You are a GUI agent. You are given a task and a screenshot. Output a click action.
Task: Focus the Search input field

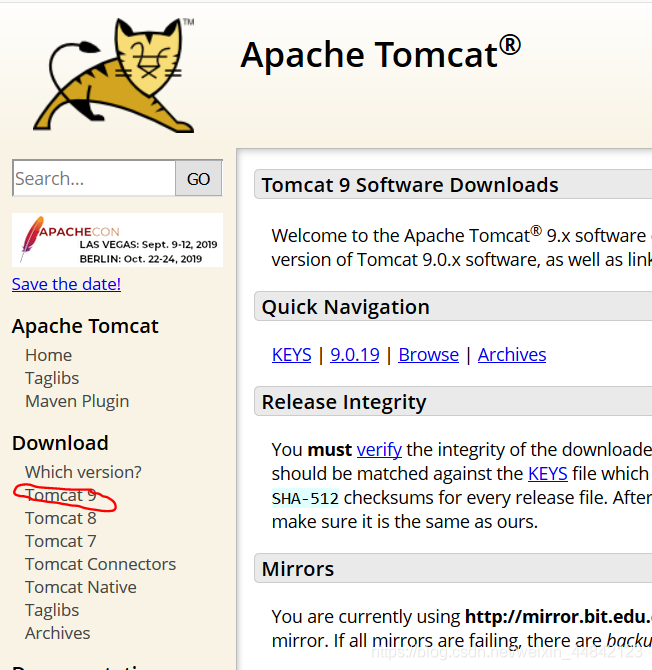tap(94, 178)
